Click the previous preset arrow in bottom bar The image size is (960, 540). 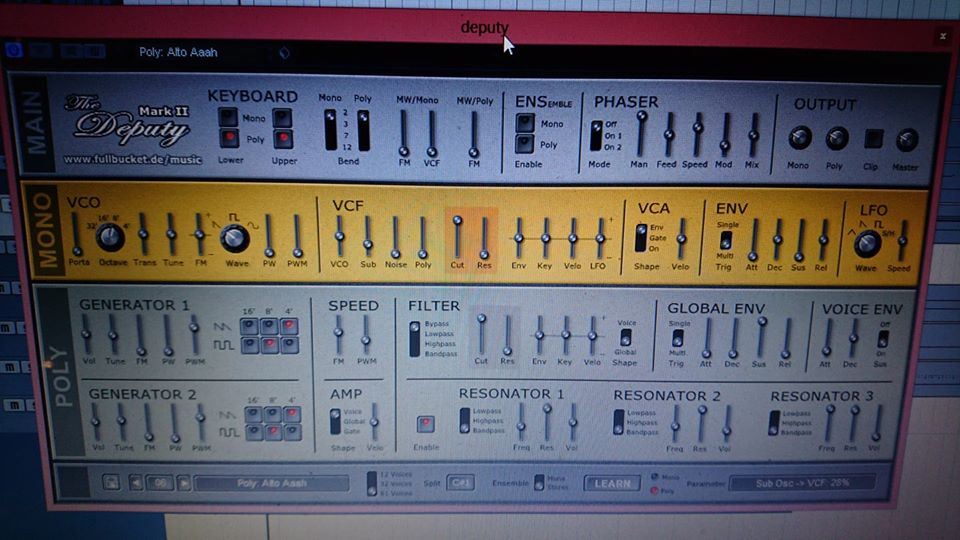[x=136, y=483]
